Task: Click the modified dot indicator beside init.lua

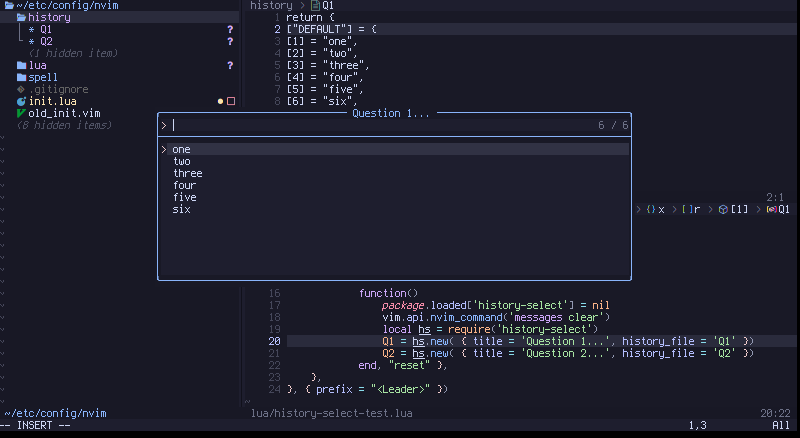Action: [x=220, y=102]
